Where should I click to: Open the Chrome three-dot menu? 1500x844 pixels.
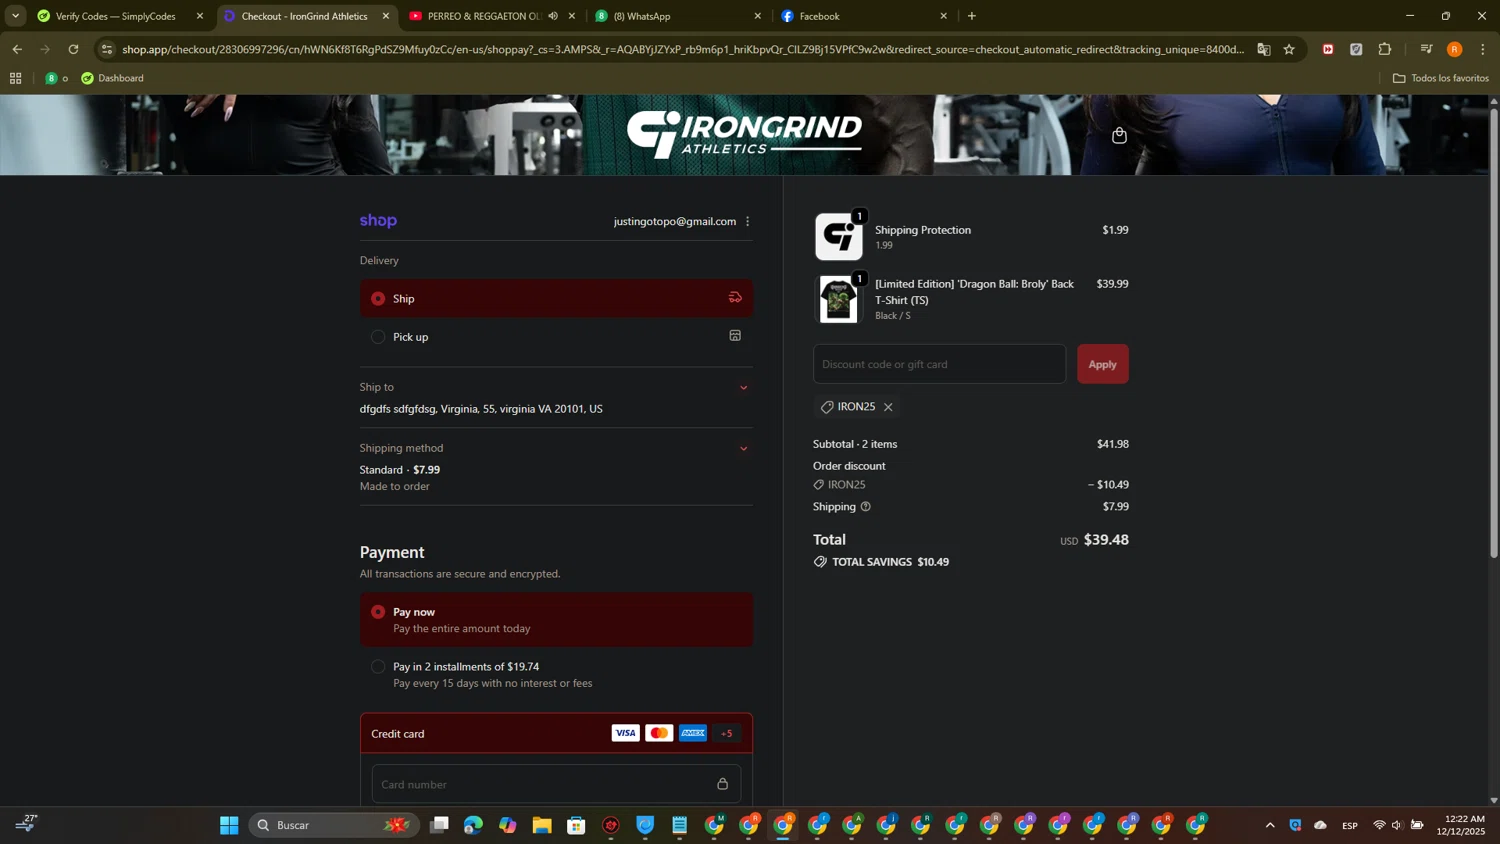coord(1483,49)
